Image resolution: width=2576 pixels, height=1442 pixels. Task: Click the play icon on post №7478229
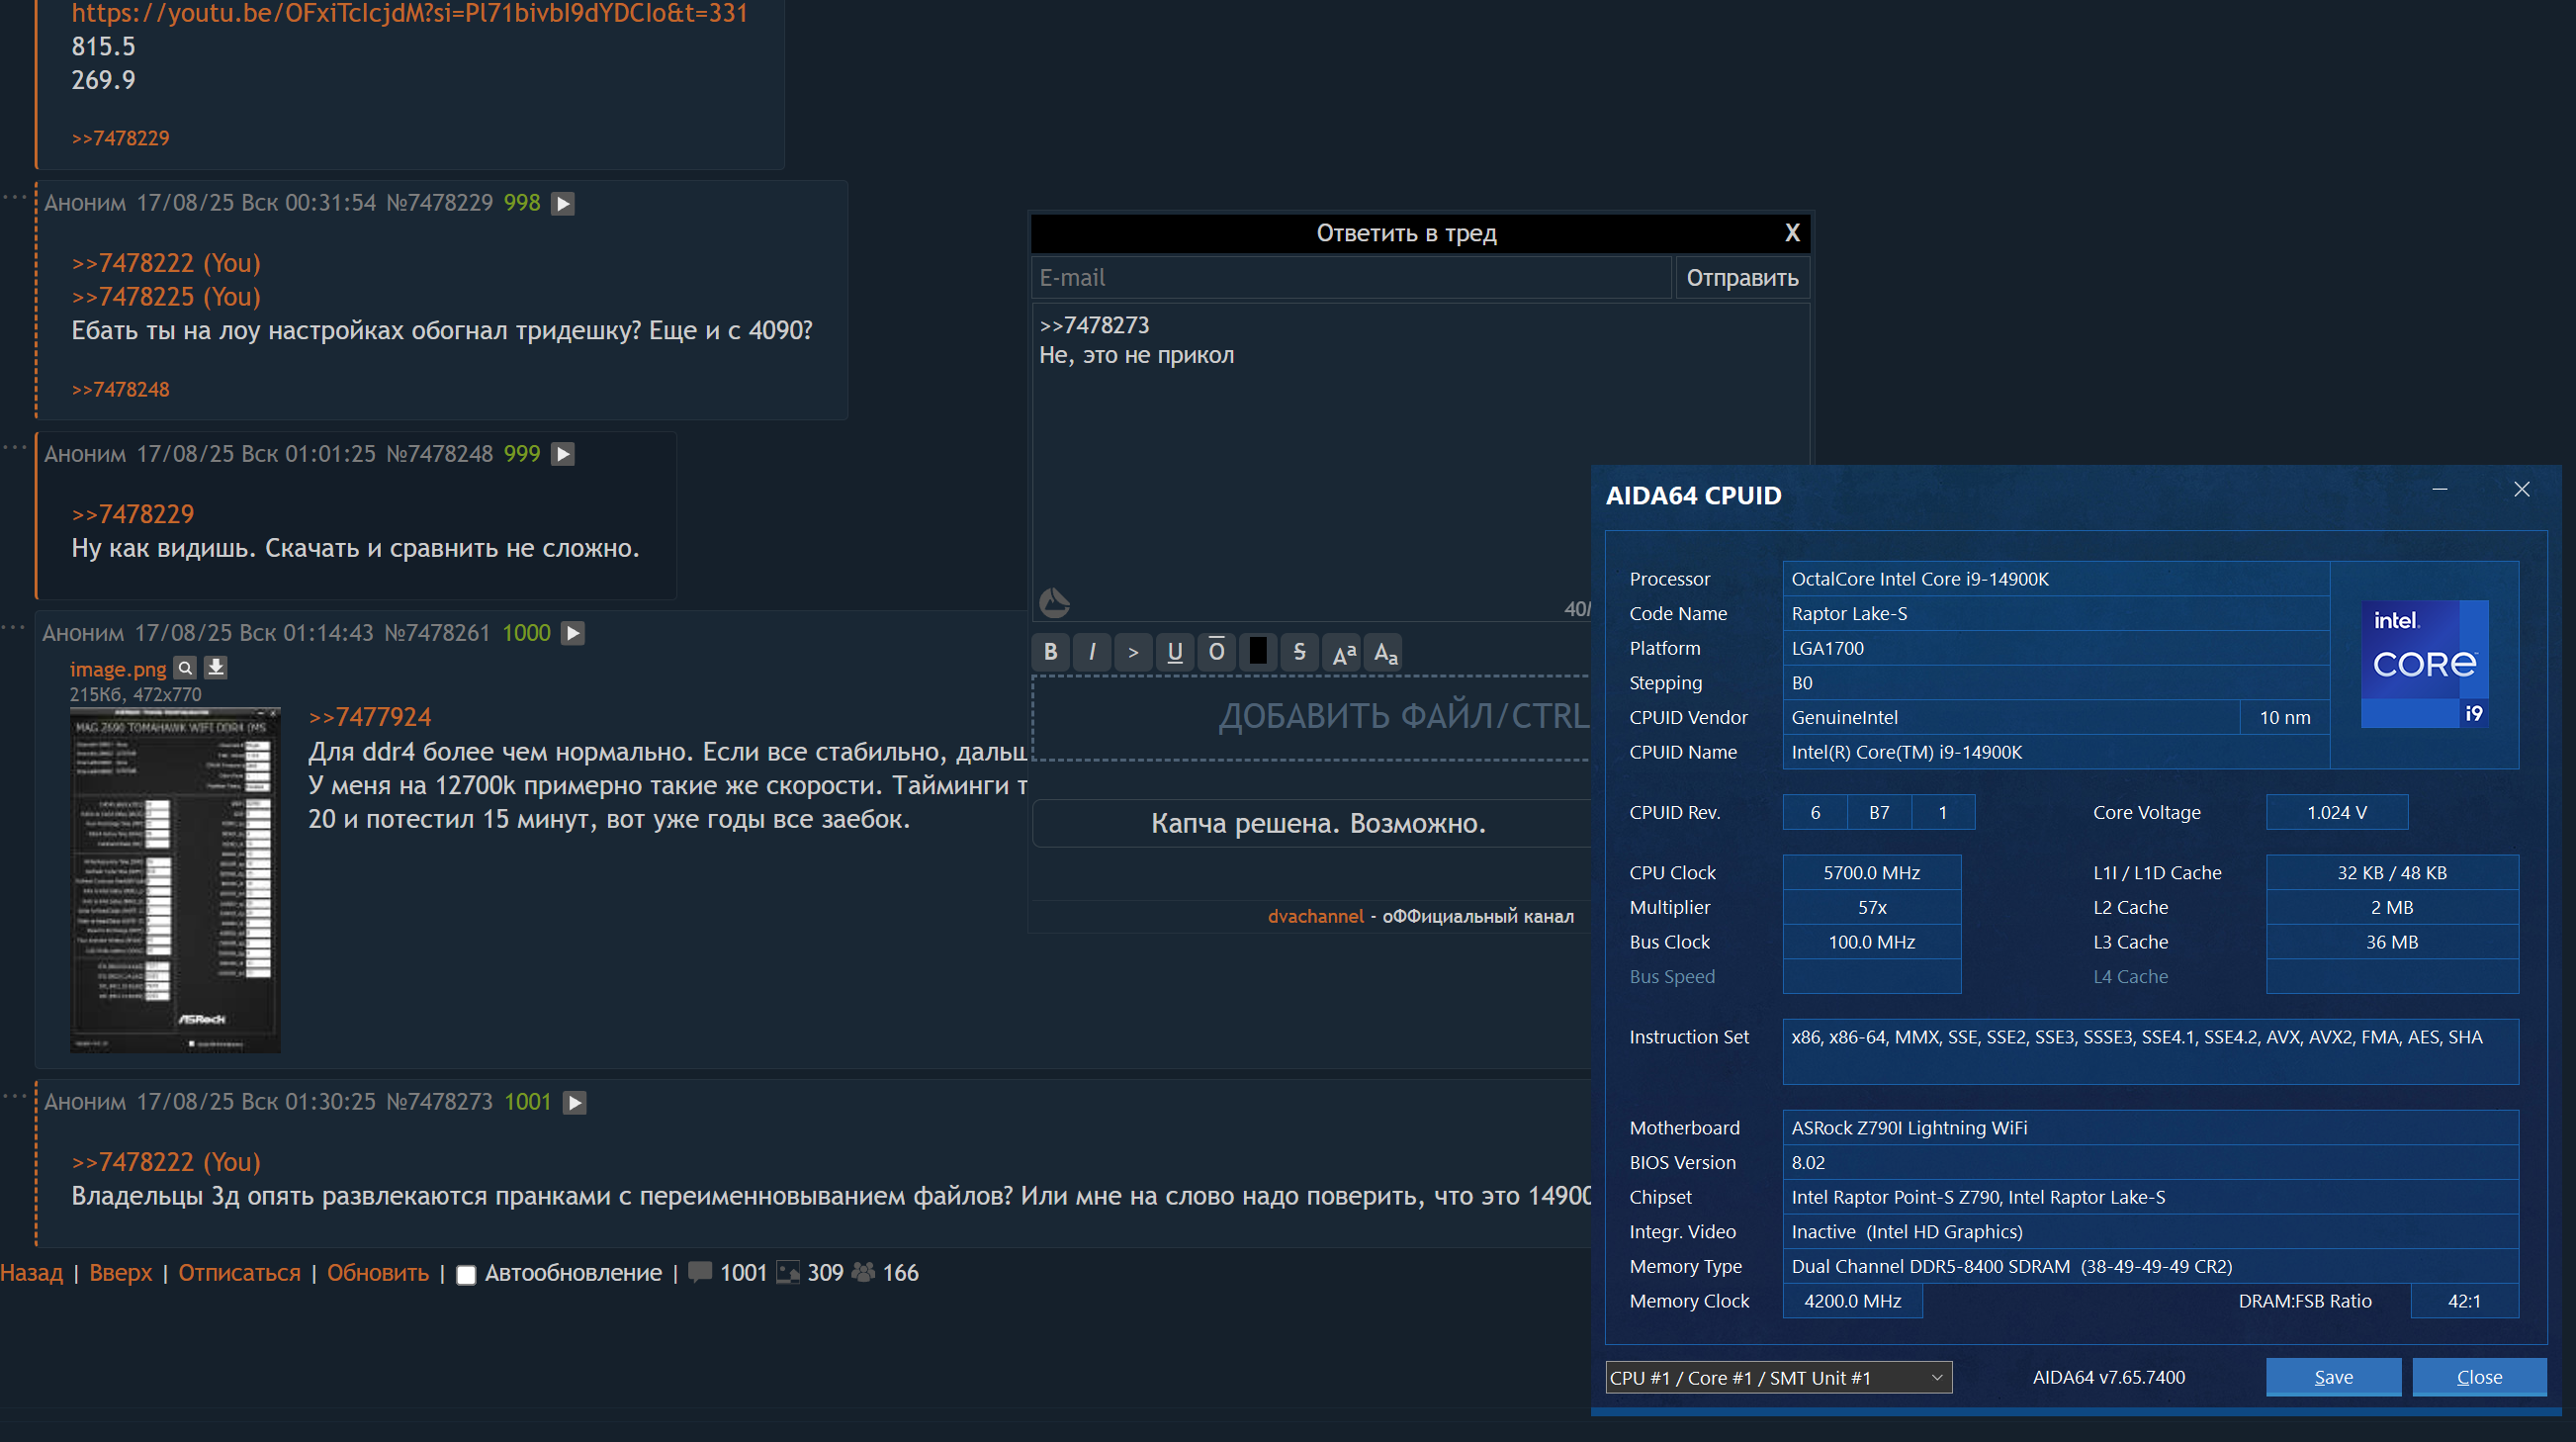563,204
